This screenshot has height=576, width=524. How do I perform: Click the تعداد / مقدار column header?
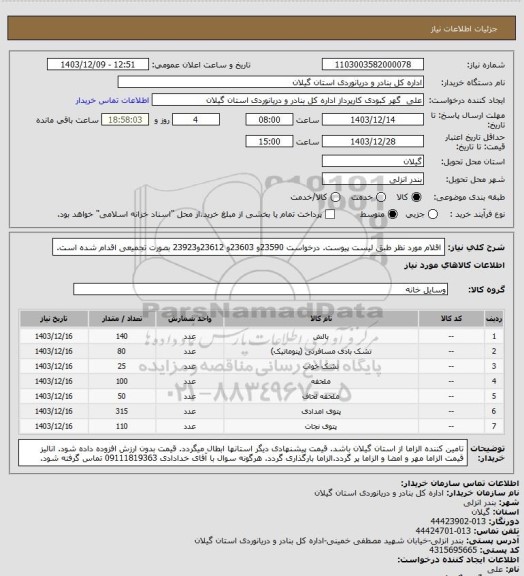[x=122, y=318]
